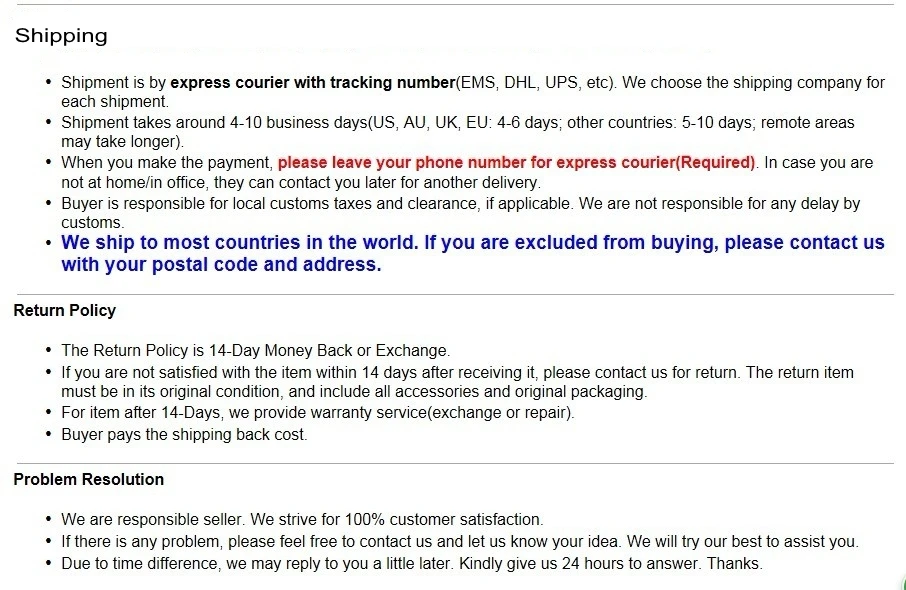Screen dimensions: 906x590
Task: Click the 'Due to time difference' bullet
Action: click(412, 563)
